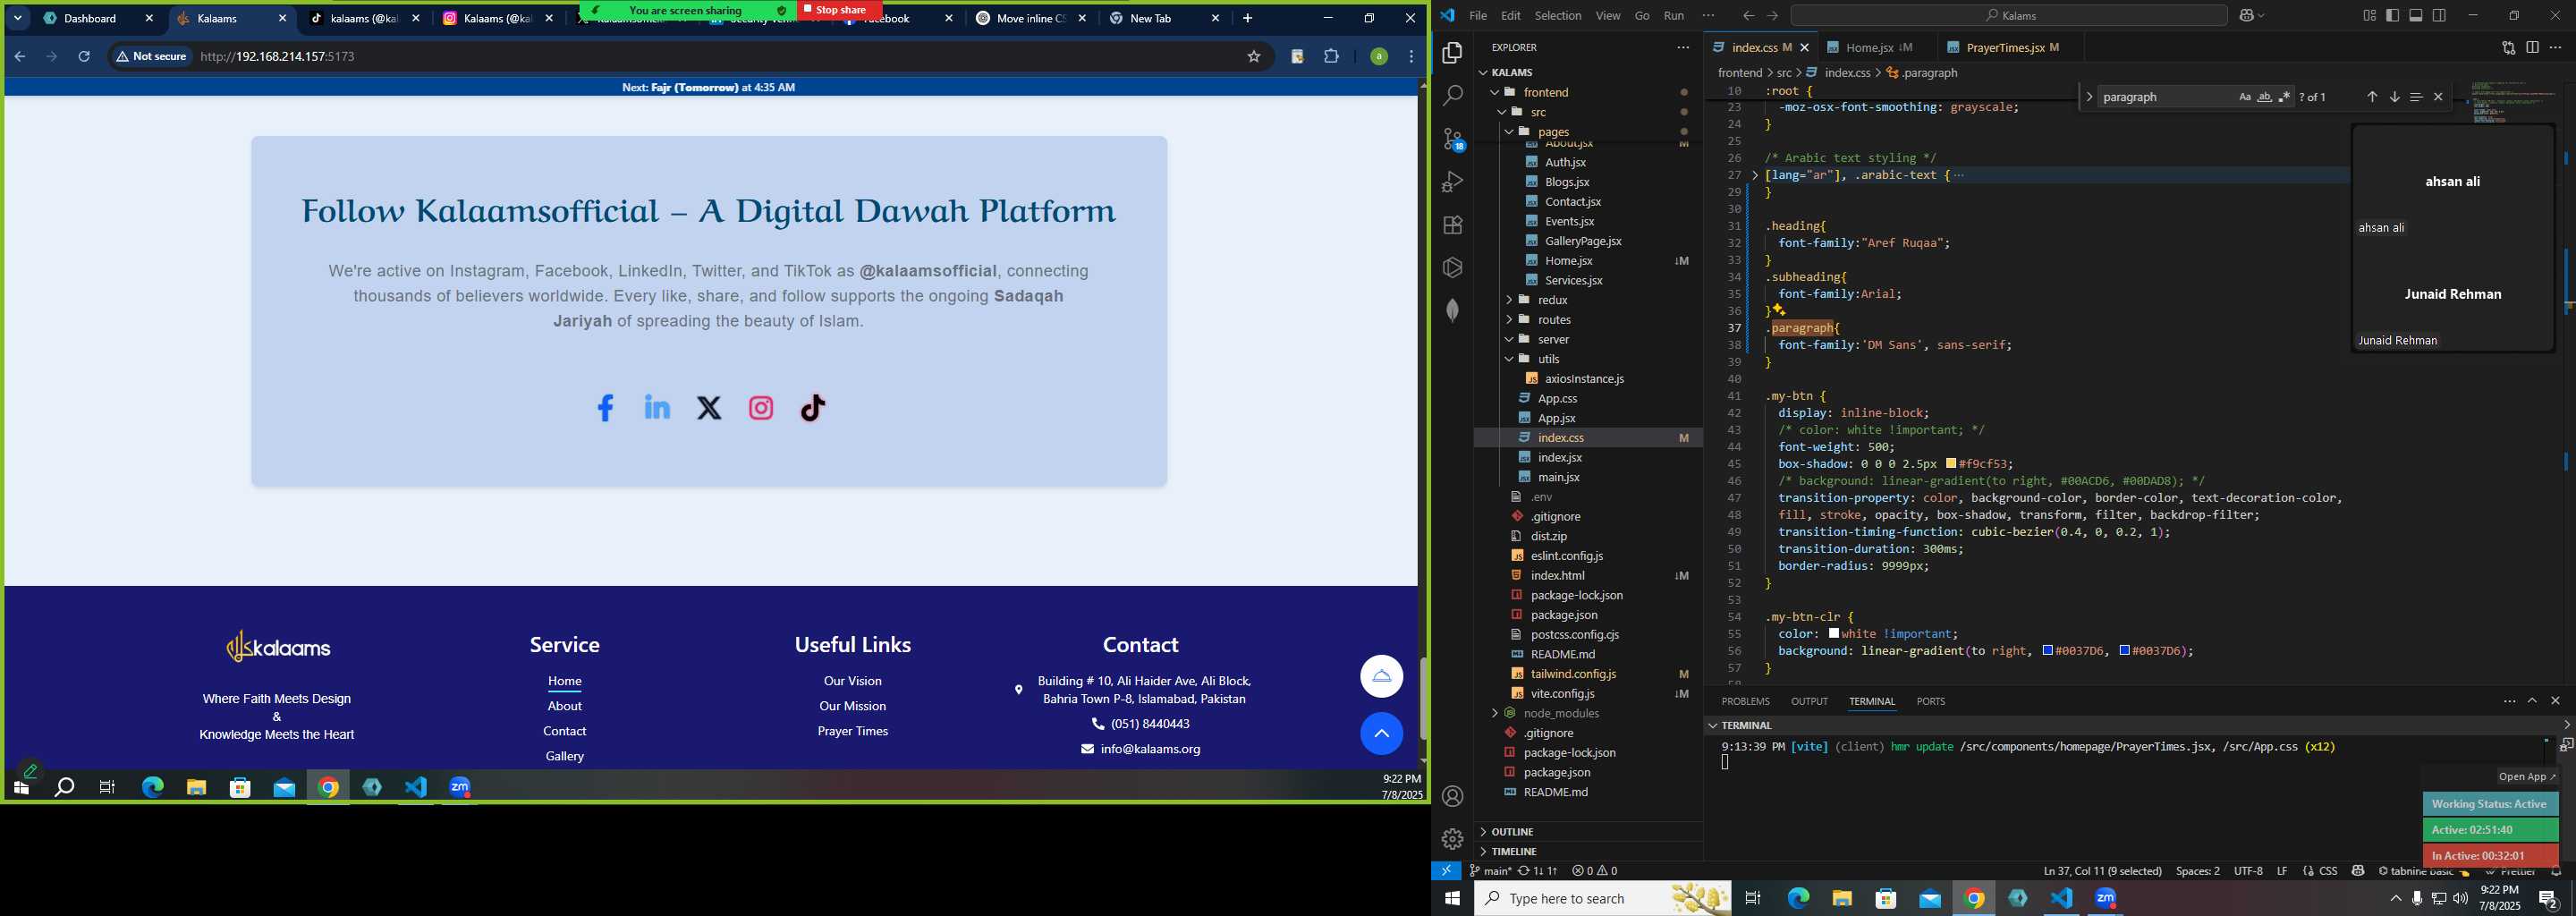Click the Instagram icon on the webpage

click(761, 408)
